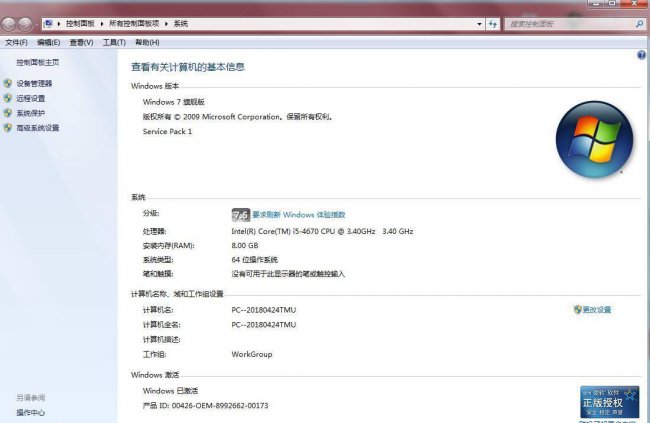The width and height of the screenshot is (650, 423).
Task: Open 远程设置 link
Action: click(31, 98)
